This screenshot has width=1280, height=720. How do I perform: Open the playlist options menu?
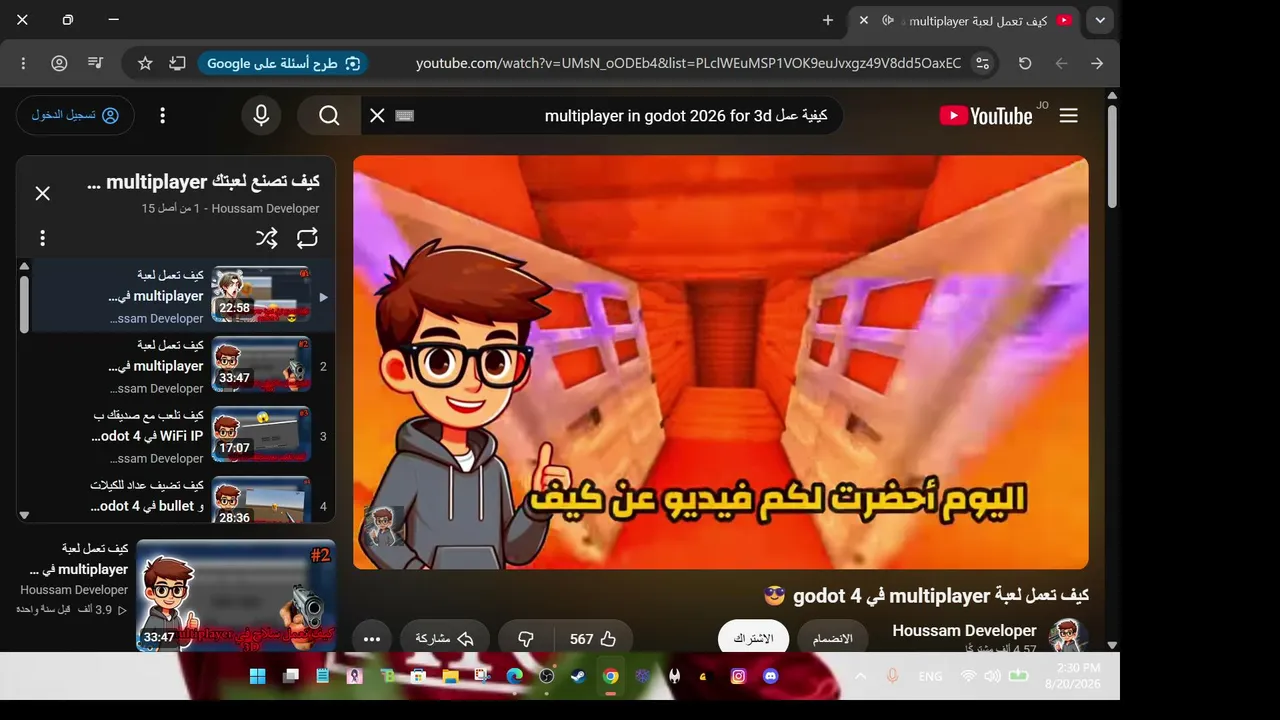[42, 238]
